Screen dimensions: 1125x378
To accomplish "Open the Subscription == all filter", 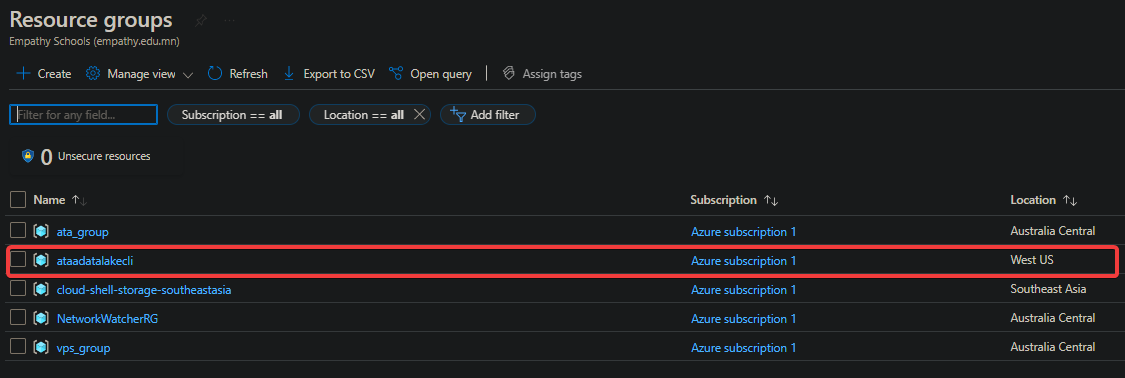I will click(x=232, y=115).
